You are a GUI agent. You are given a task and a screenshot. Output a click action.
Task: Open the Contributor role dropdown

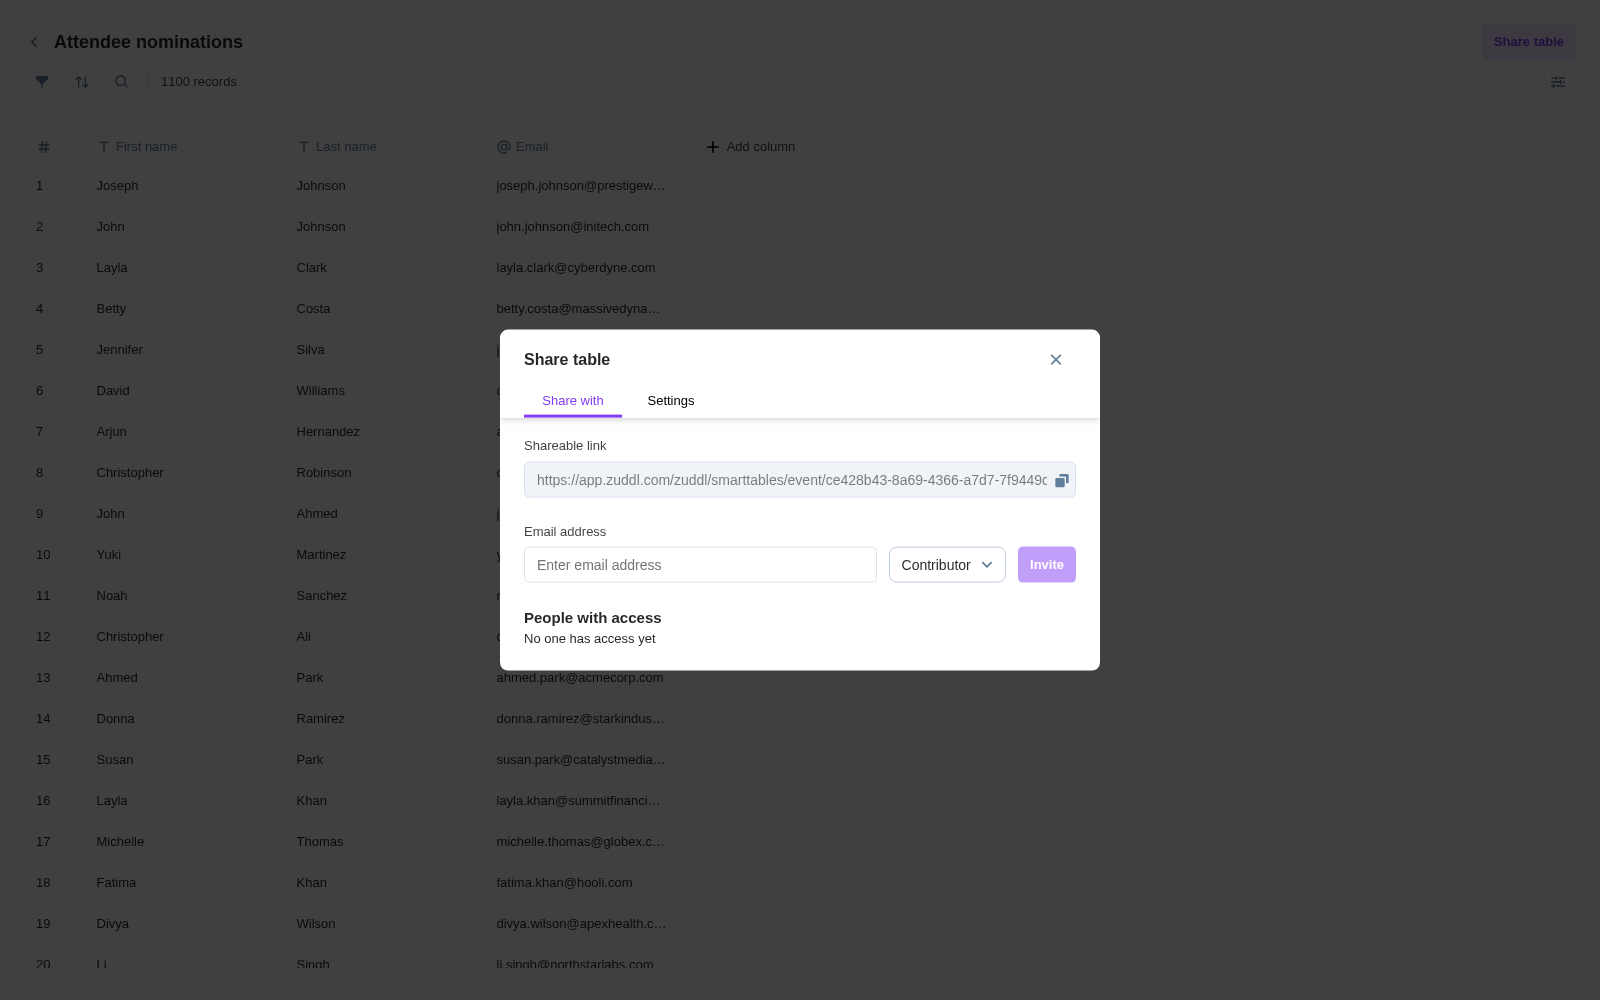tap(947, 565)
